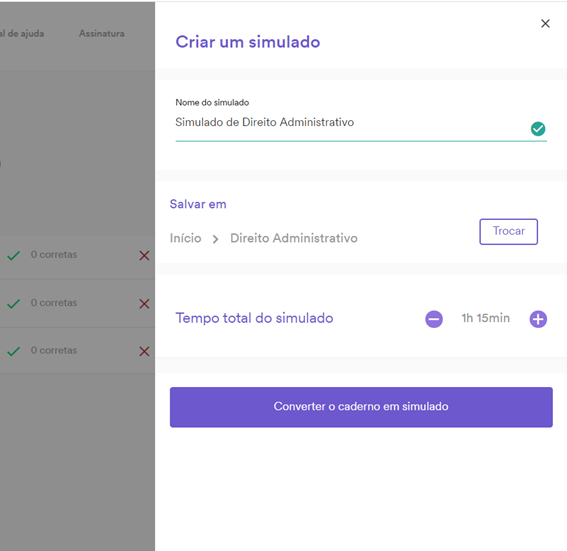567x551 pixels.
Task: Click the second green checkmark beside 0 corretas
Action: [x=13, y=304]
